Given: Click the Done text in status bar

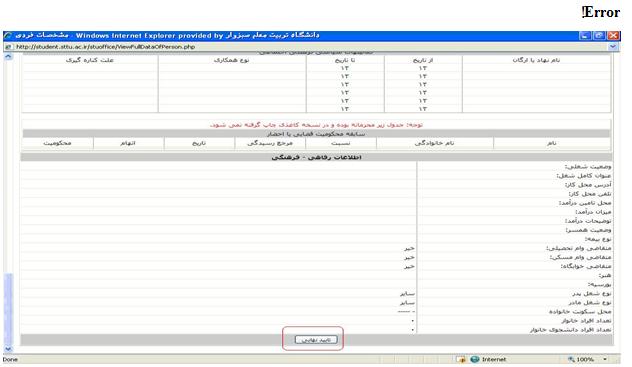Looking at the screenshot, I should pos(10,359).
